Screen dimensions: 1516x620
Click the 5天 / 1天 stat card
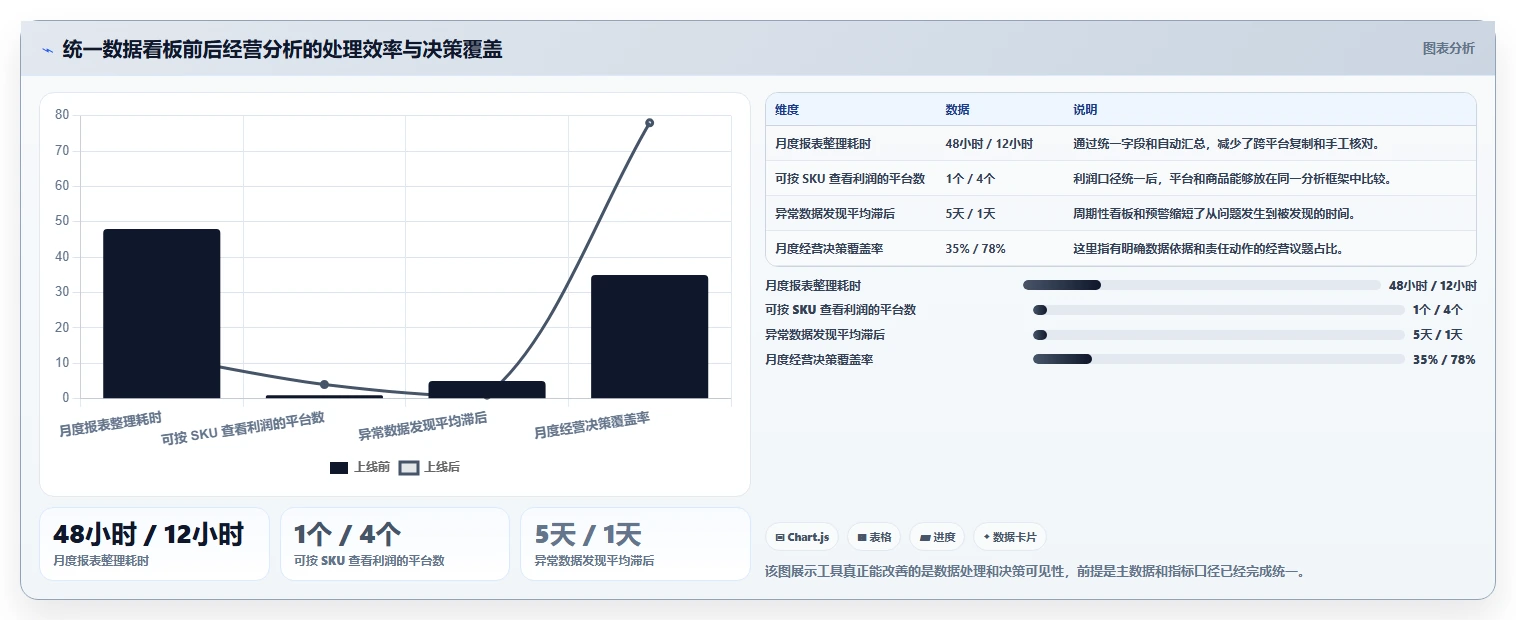635,544
